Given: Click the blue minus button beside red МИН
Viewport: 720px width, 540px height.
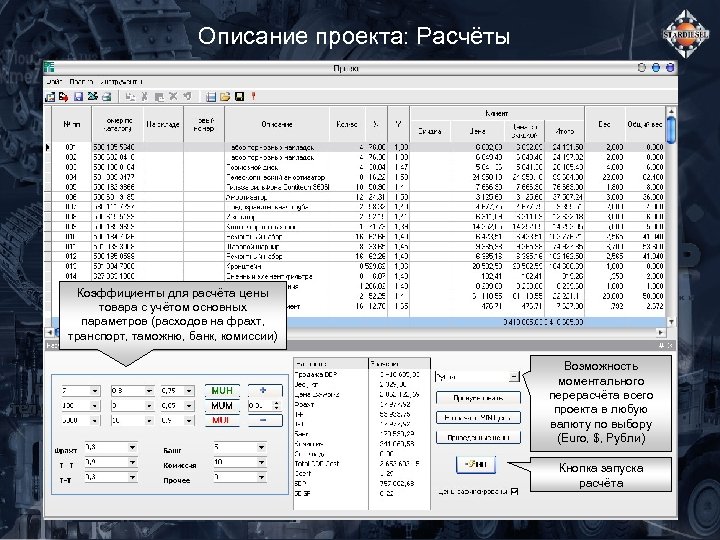Looking at the screenshot, I should [x=265, y=421].
